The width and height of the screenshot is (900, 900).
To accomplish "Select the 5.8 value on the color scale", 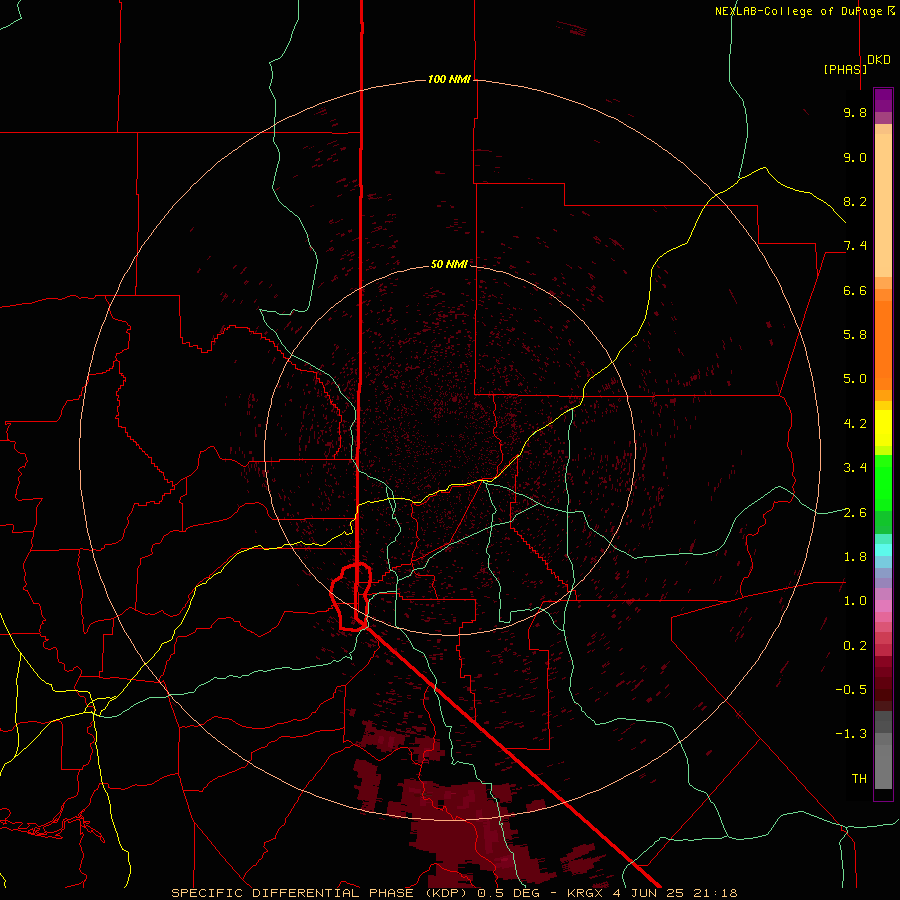I will [855, 335].
